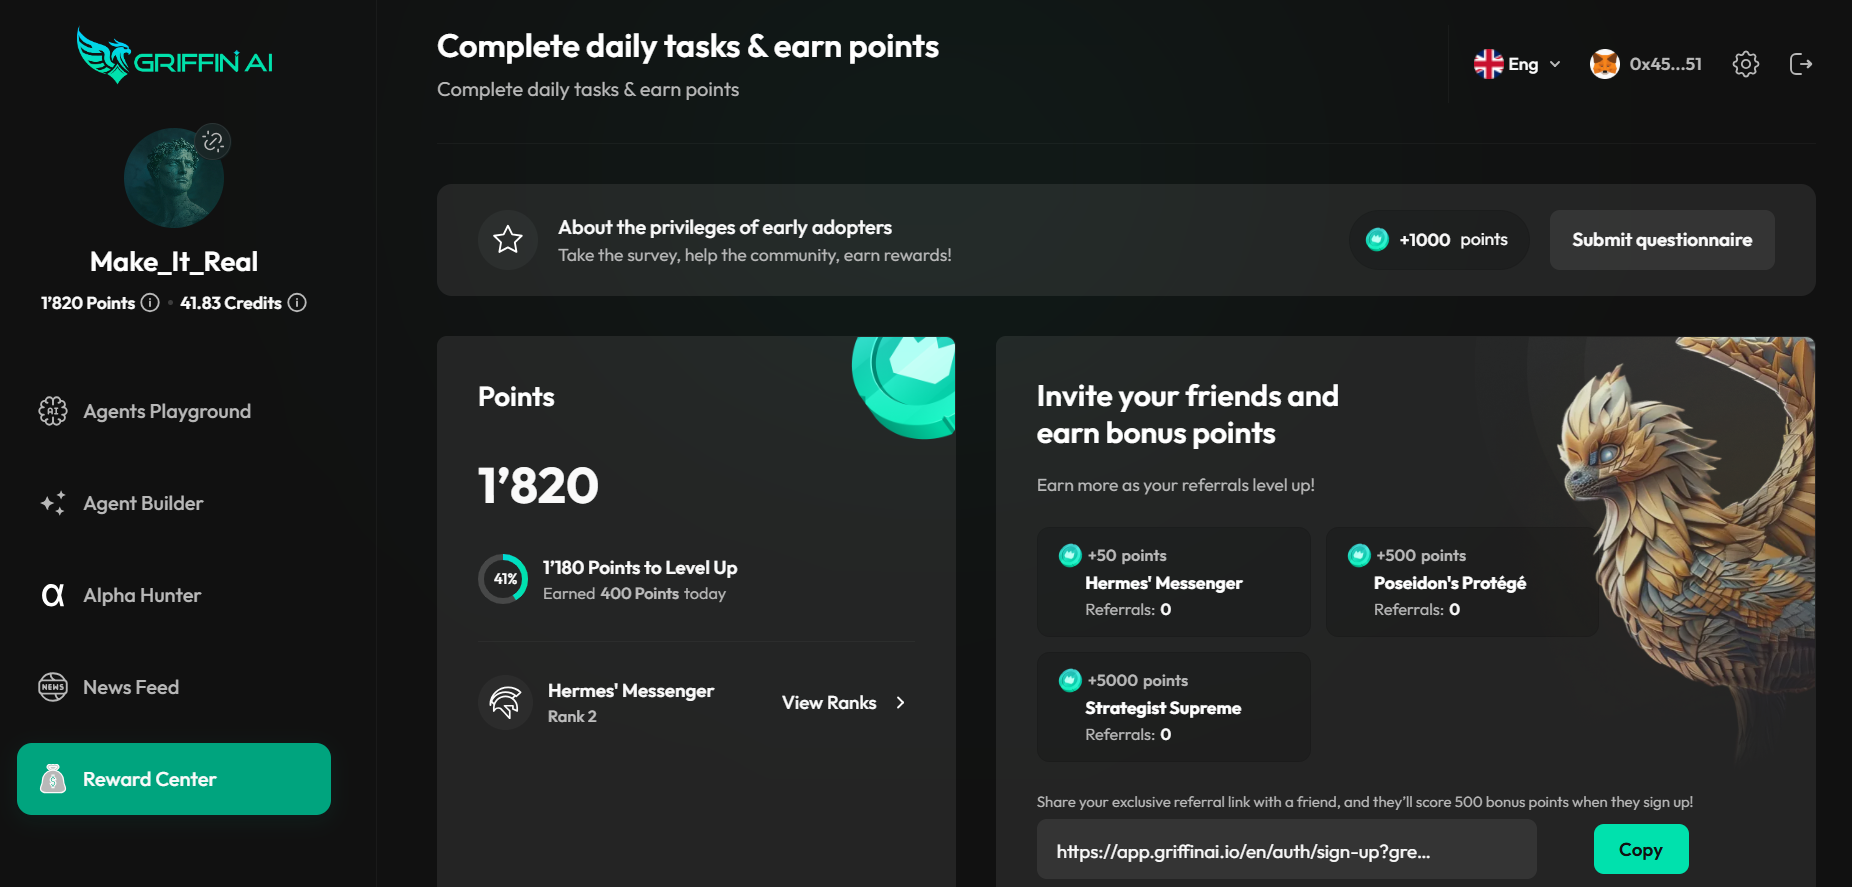Viewport: 1852px width, 887px height.
Task: Click the logout icon
Action: tap(1800, 64)
